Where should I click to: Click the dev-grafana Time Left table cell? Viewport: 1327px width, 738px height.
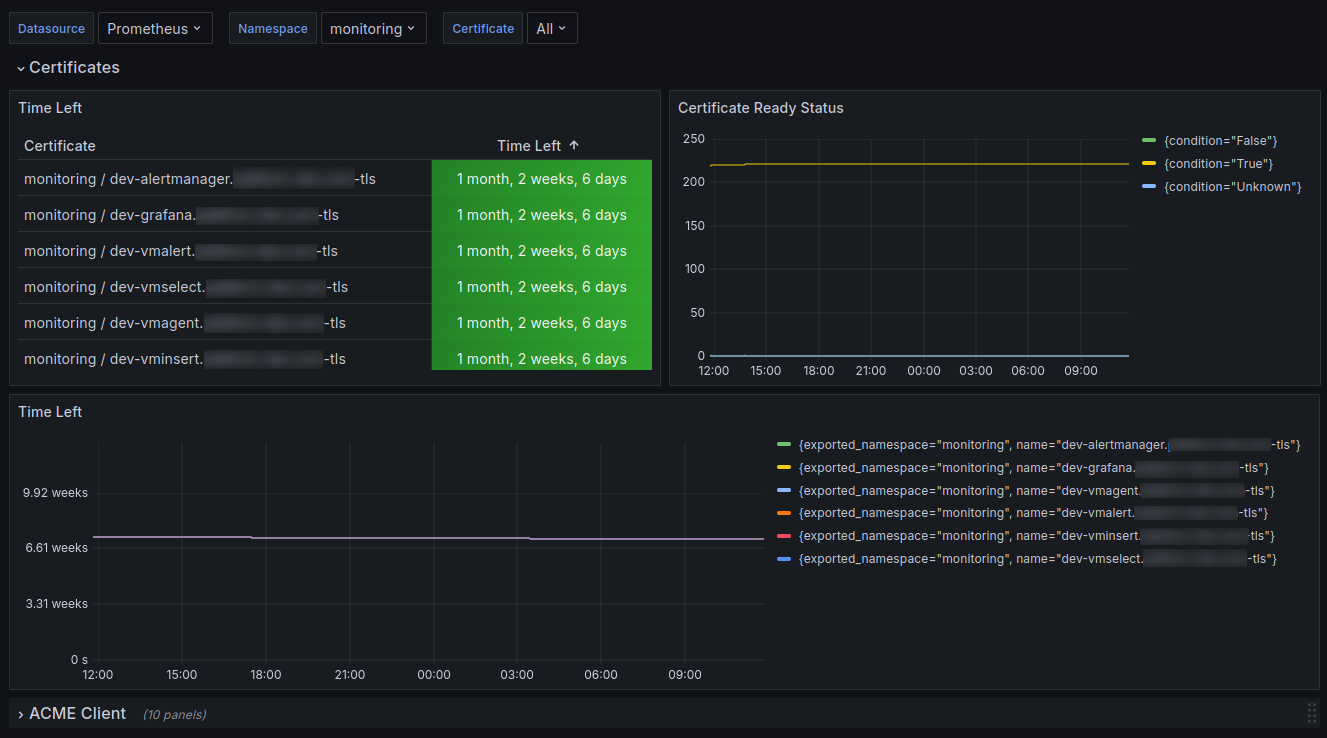[x=542, y=215]
